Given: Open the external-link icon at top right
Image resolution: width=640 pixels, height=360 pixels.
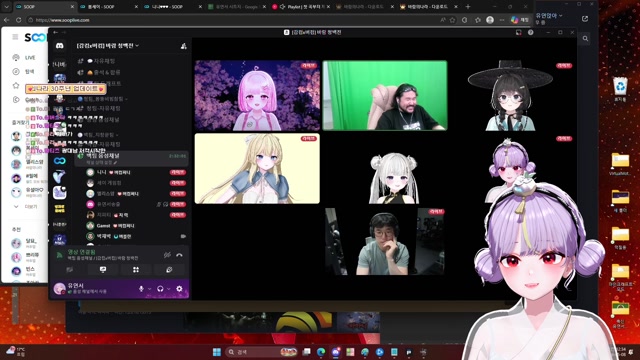Looking at the screenshot, I should click(585, 19).
